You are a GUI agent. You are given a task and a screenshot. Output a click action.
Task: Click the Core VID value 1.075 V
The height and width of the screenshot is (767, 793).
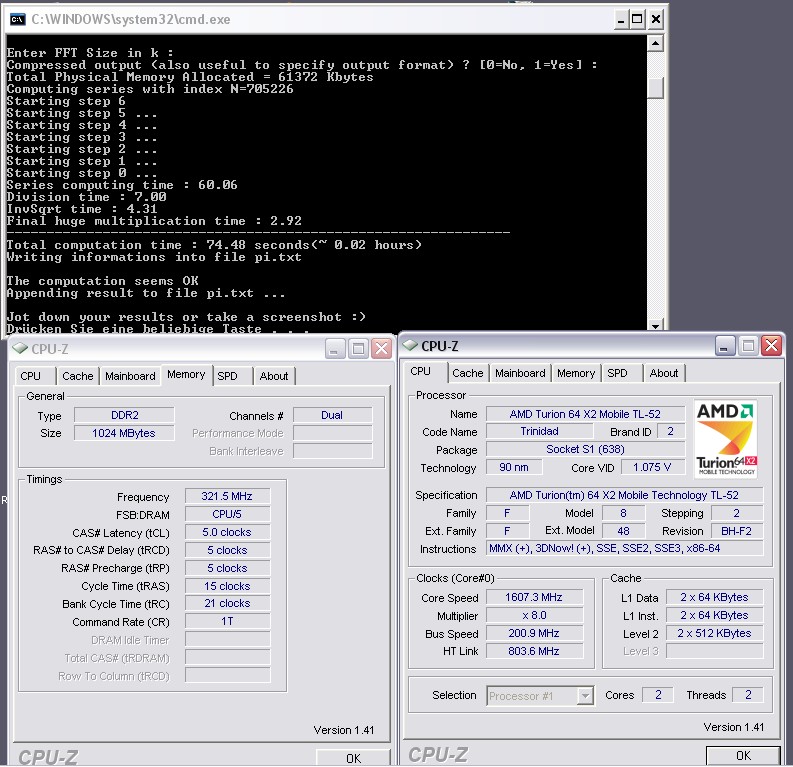(x=652, y=467)
